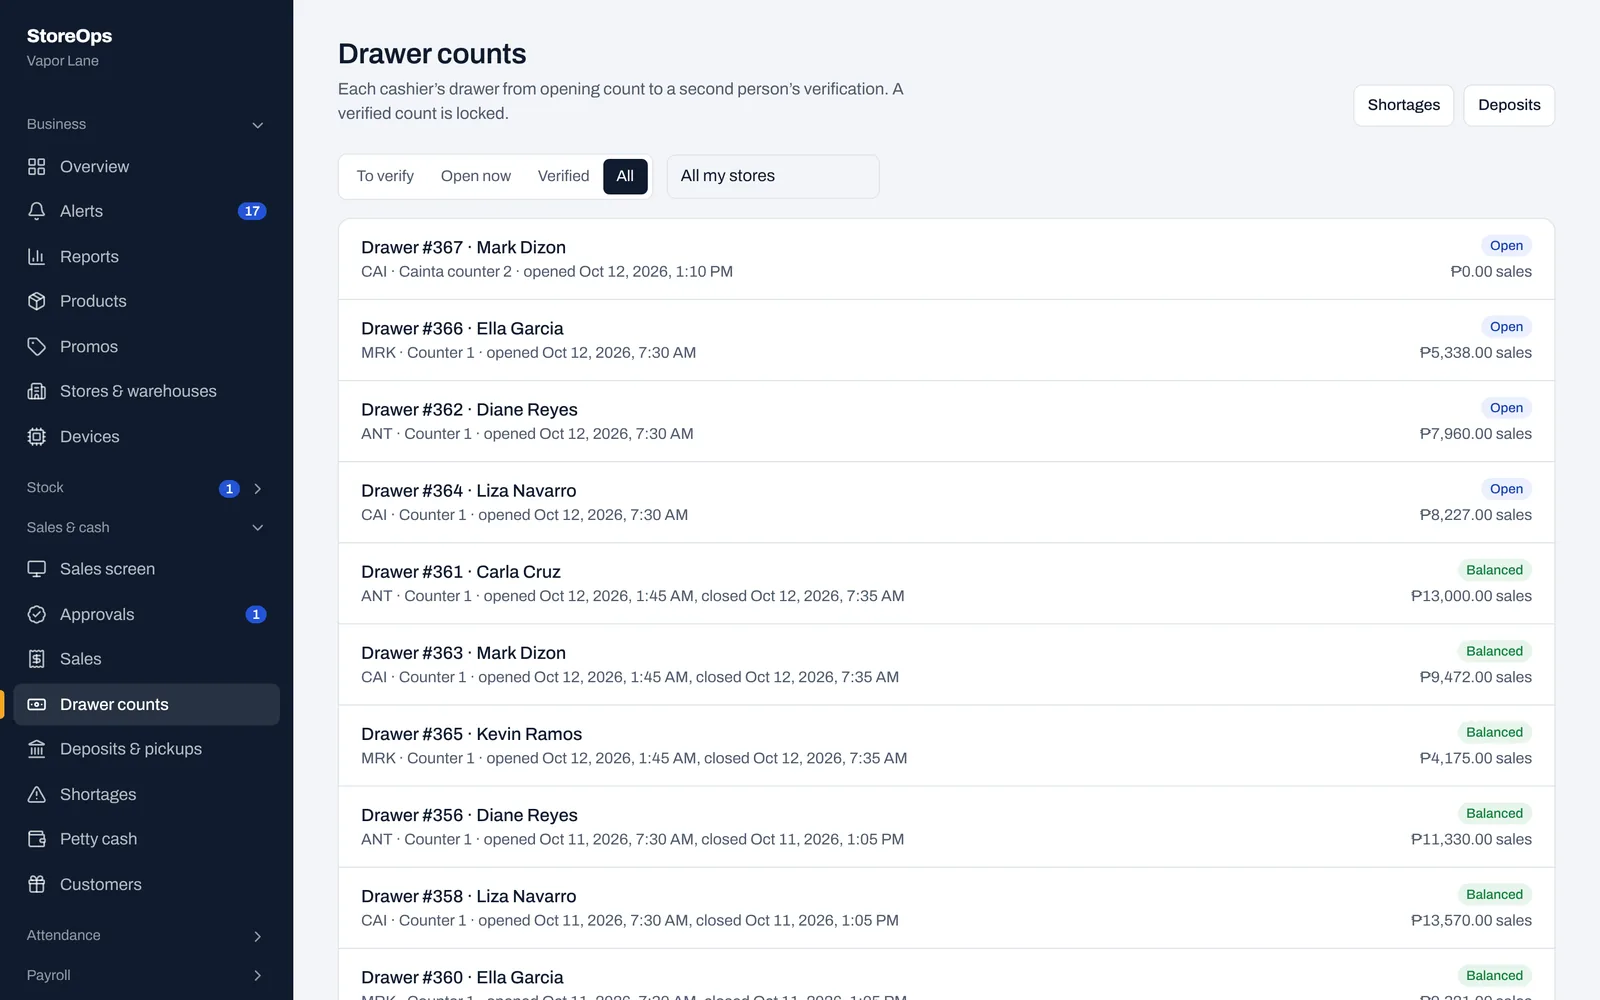1600x1000 pixels.
Task: Switch to the Open now tab
Action: pos(476,177)
